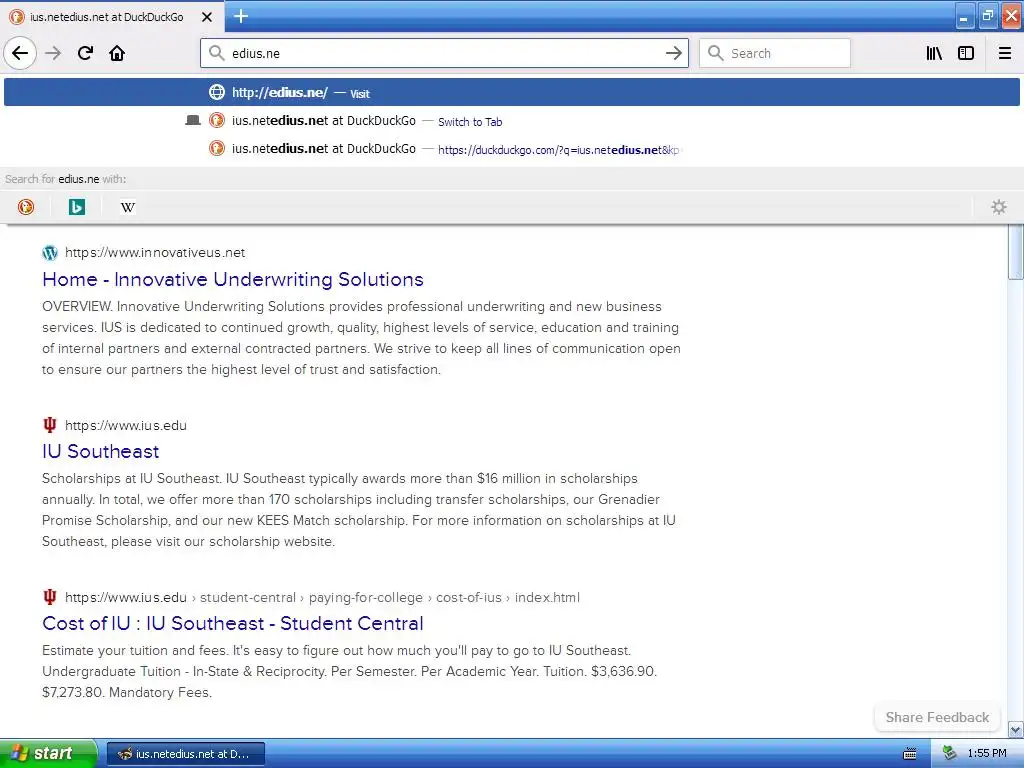The width and height of the screenshot is (1024, 768).
Task: Open search settings gear icon
Action: point(999,207)
